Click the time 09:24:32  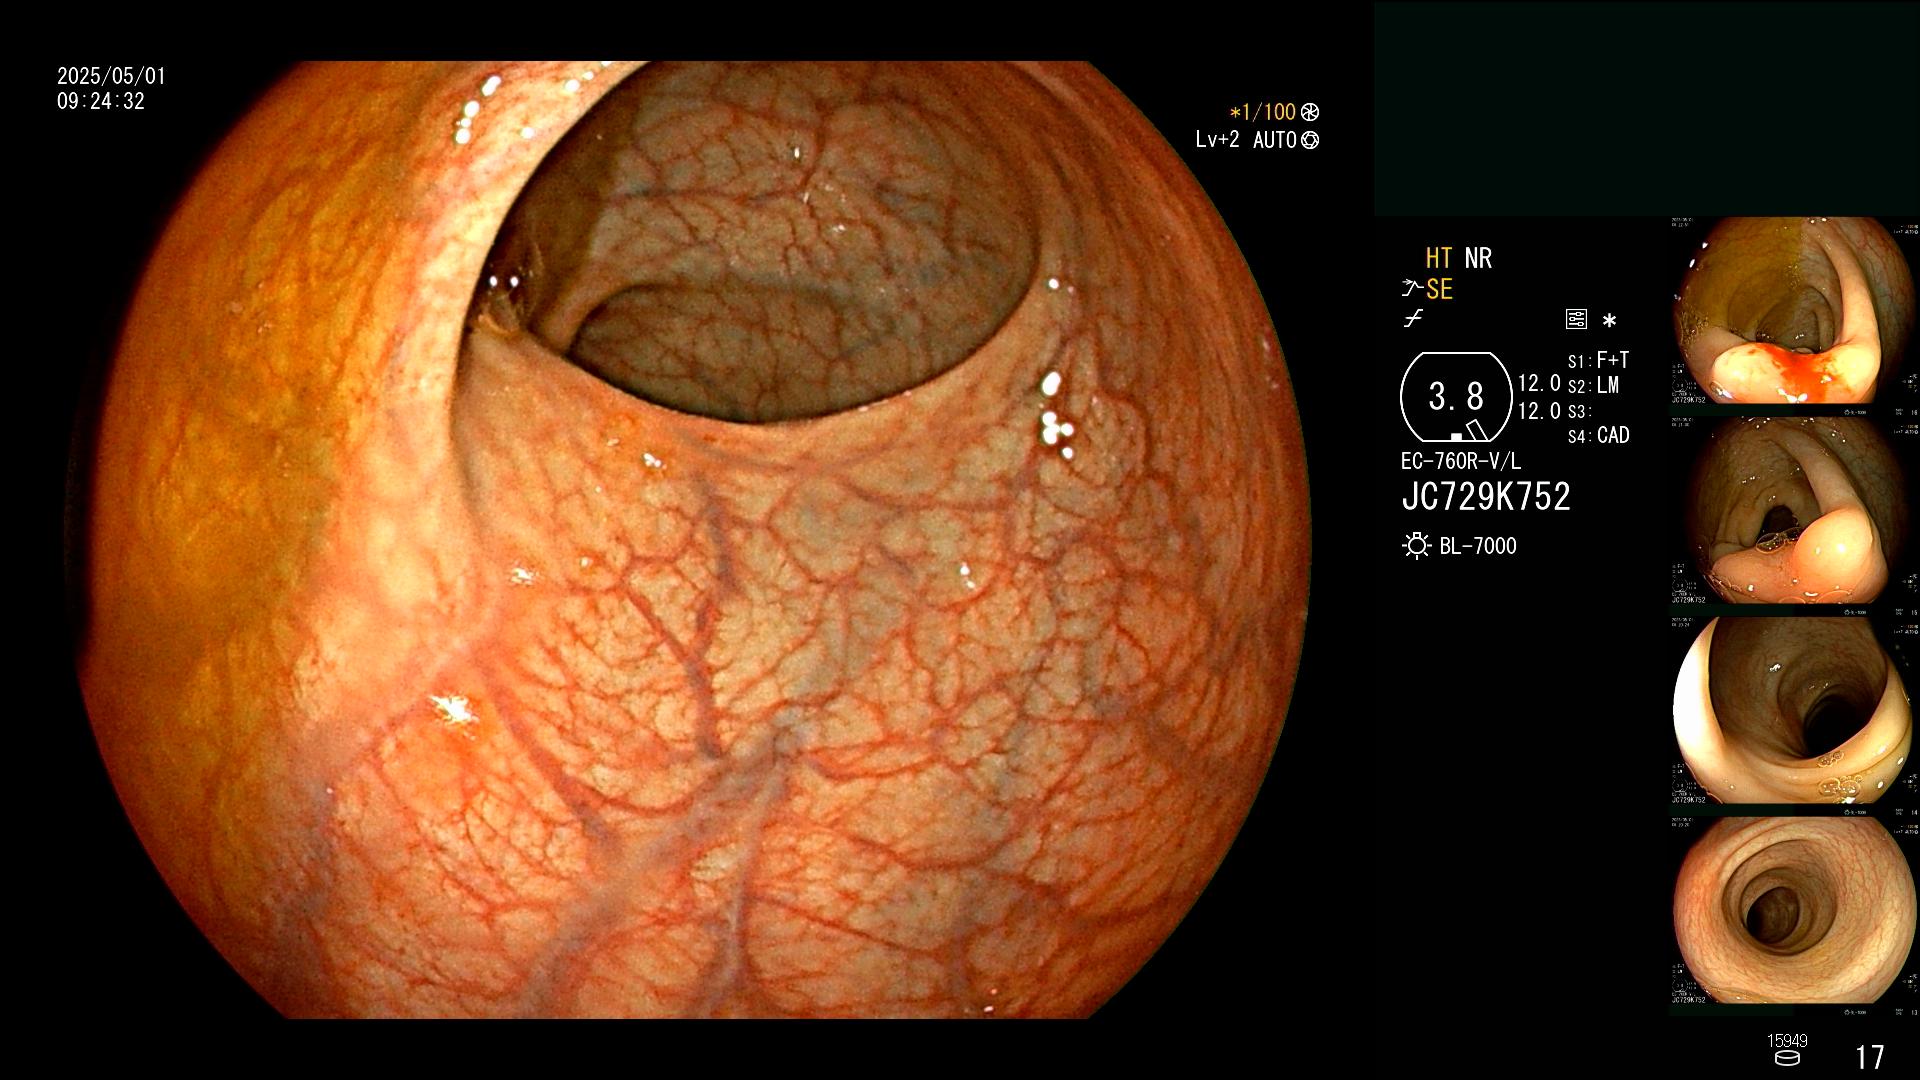(101, 102)
